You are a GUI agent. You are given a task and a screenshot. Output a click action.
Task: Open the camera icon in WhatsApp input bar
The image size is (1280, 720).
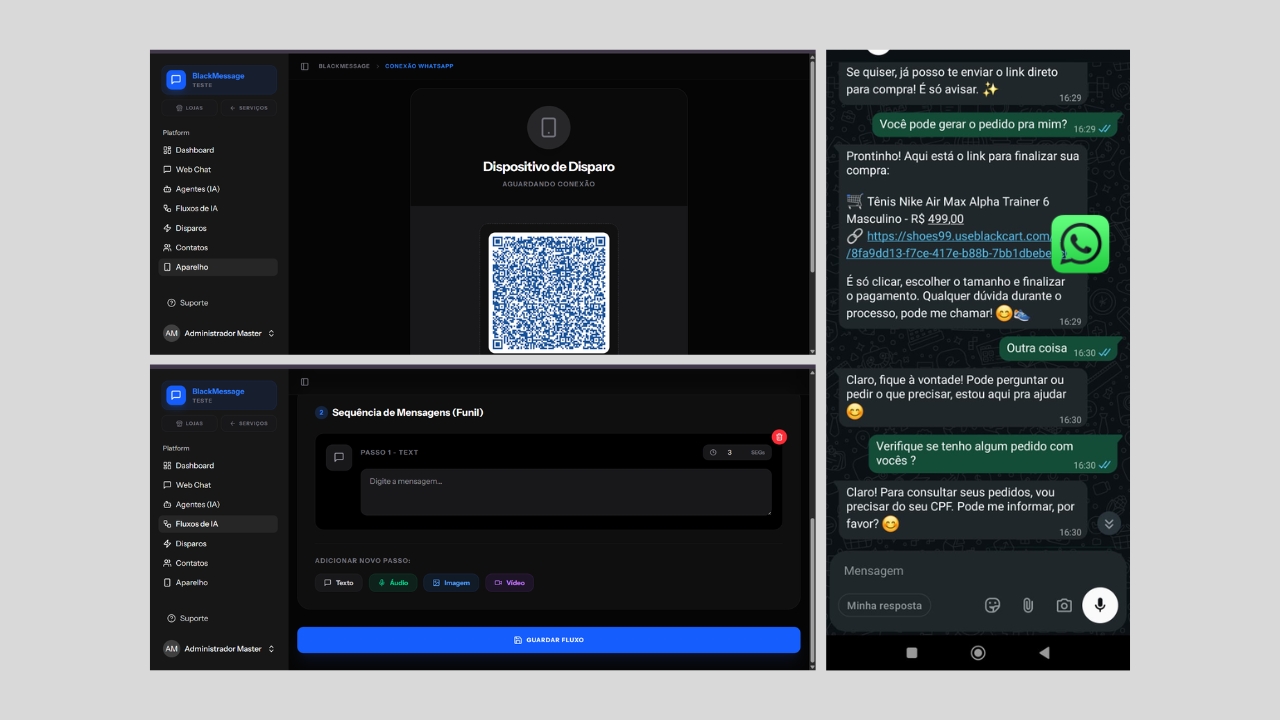1064,605
